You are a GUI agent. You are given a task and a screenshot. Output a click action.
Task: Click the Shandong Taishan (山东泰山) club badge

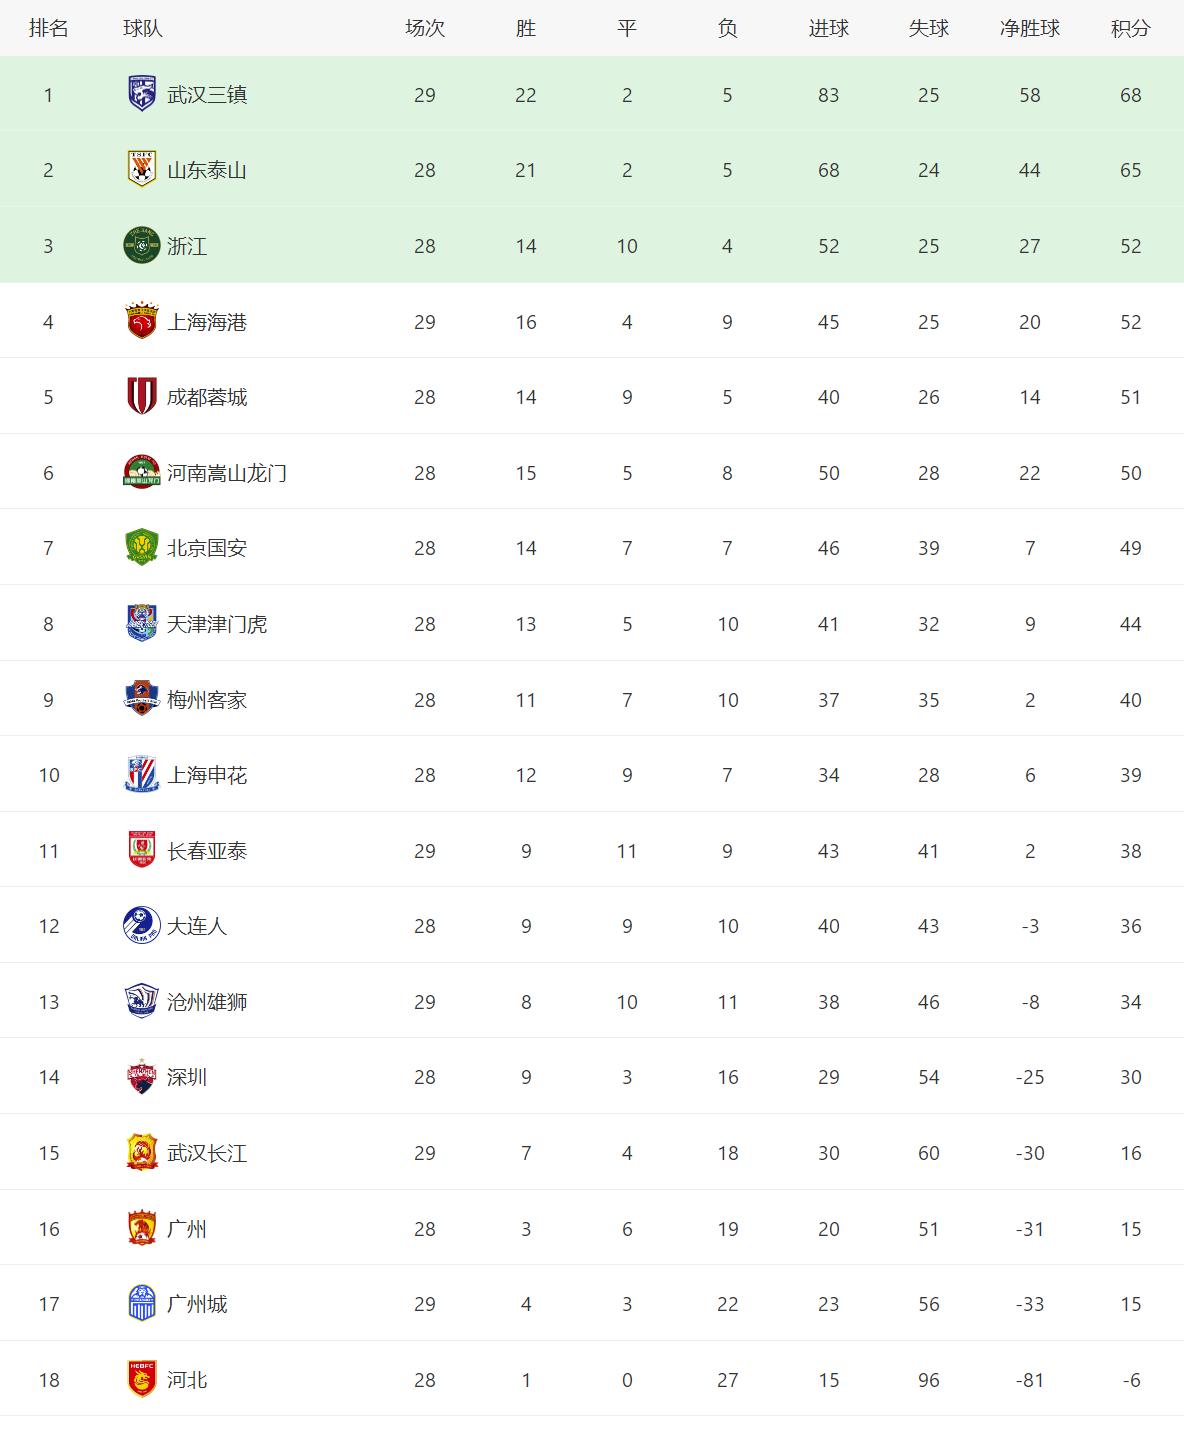coord(142,170)
